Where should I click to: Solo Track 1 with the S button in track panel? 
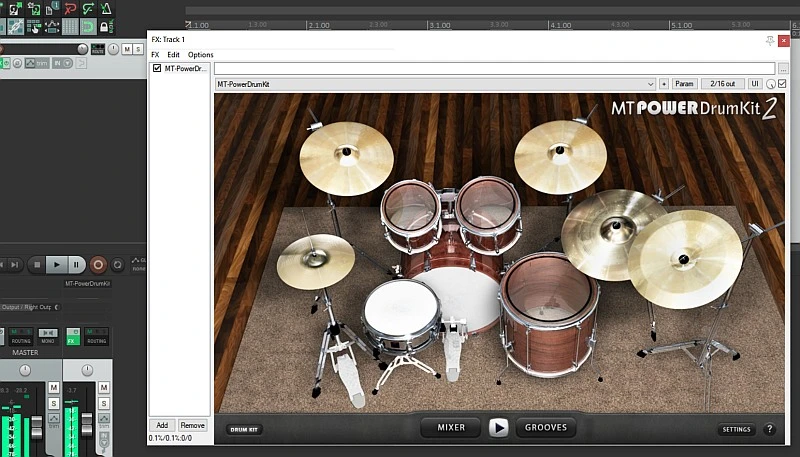click(x=138, y=49)
